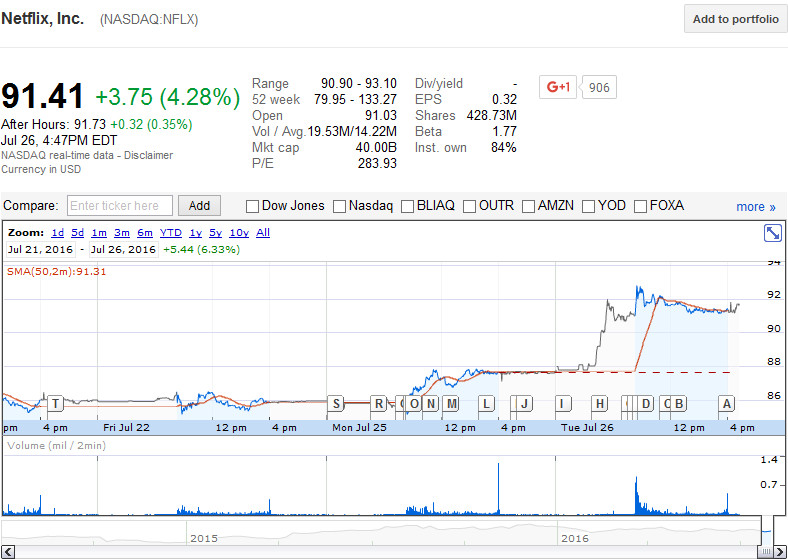
Task: Tick the YOD comparison checkbox
Action: 588,206
